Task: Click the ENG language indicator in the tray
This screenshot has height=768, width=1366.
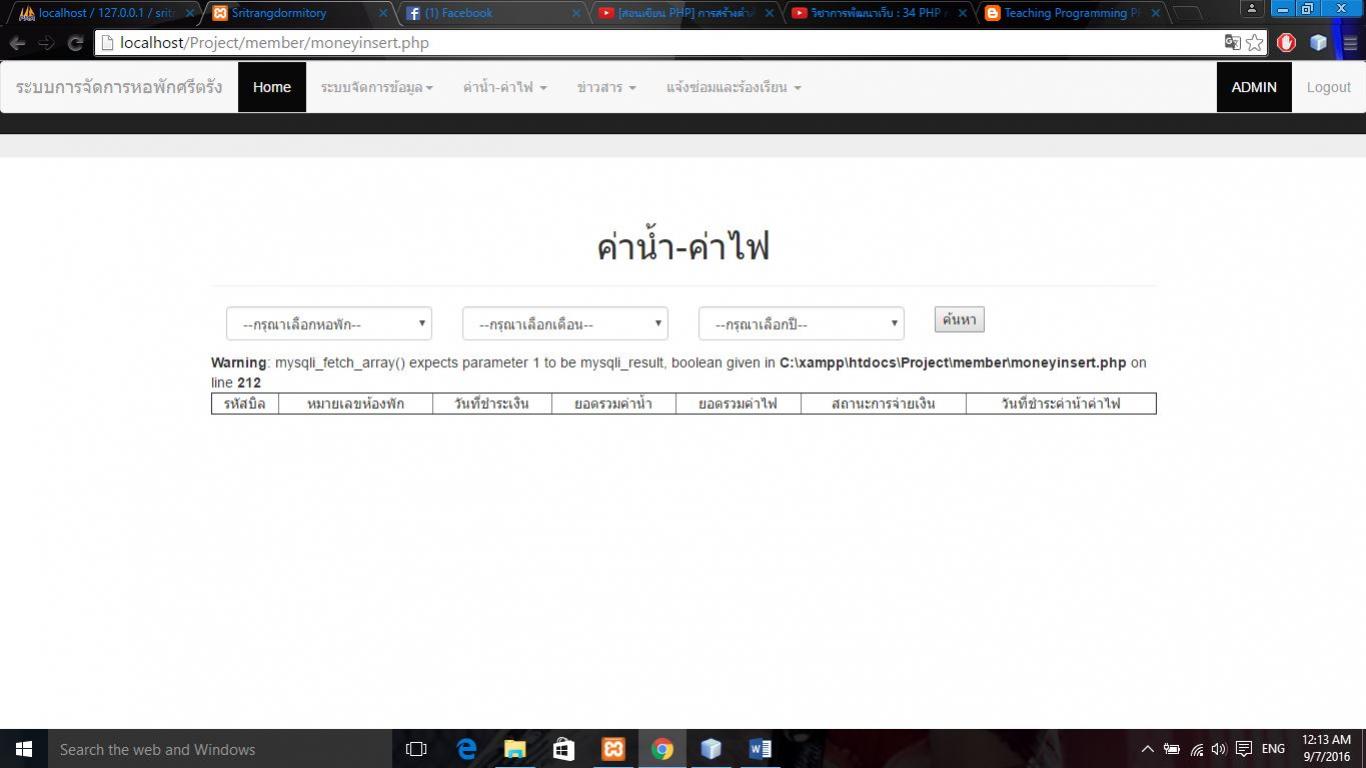Action: [1273, 749]
